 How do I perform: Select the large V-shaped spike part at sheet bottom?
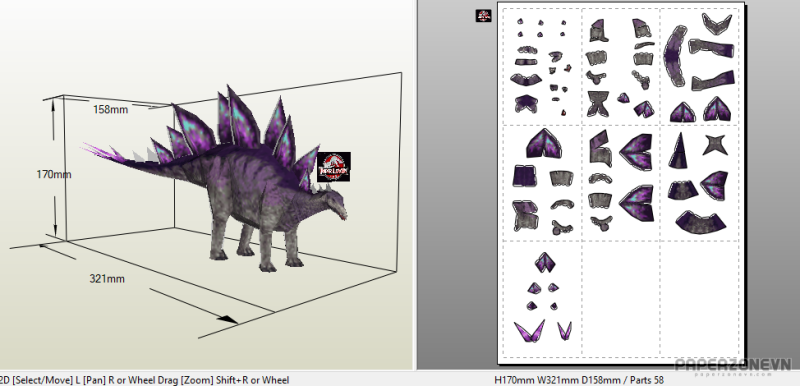(529, 331)
